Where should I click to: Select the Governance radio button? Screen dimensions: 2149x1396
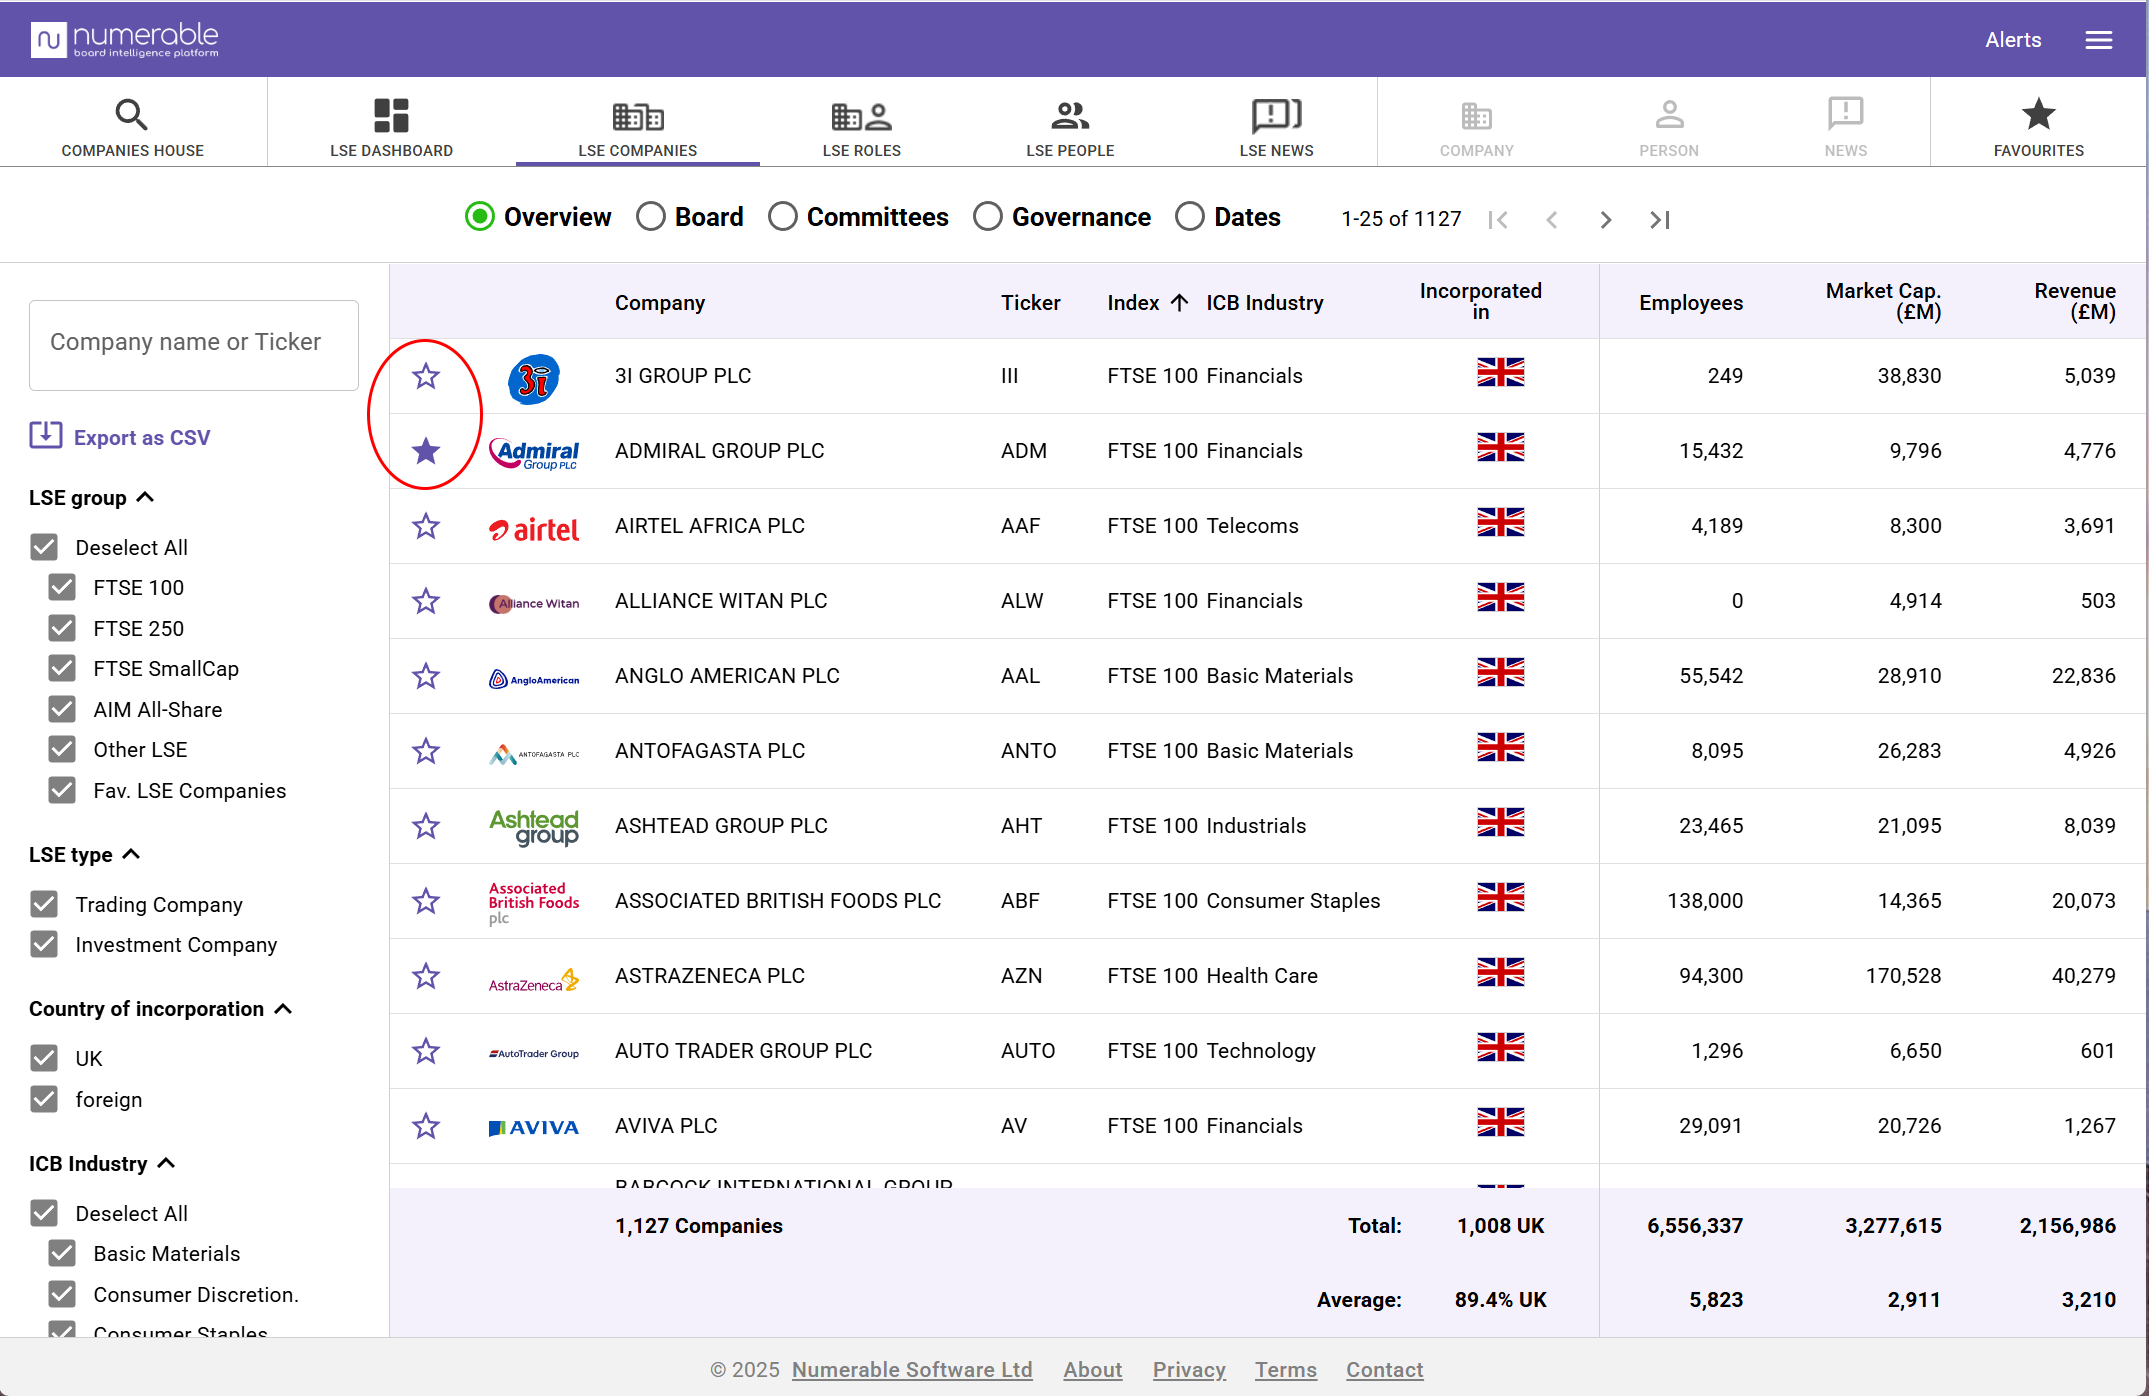(987, 217)
